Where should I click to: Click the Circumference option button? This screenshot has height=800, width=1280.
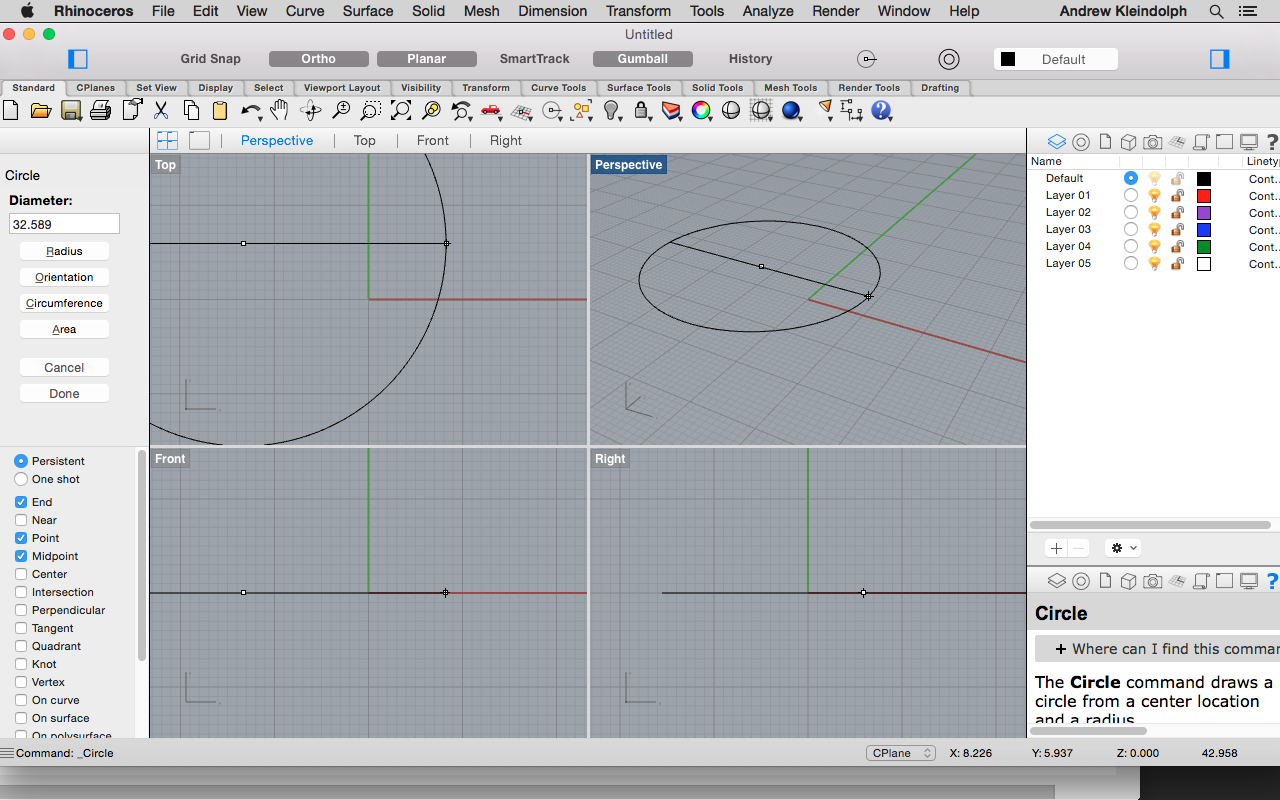point(64,303)
